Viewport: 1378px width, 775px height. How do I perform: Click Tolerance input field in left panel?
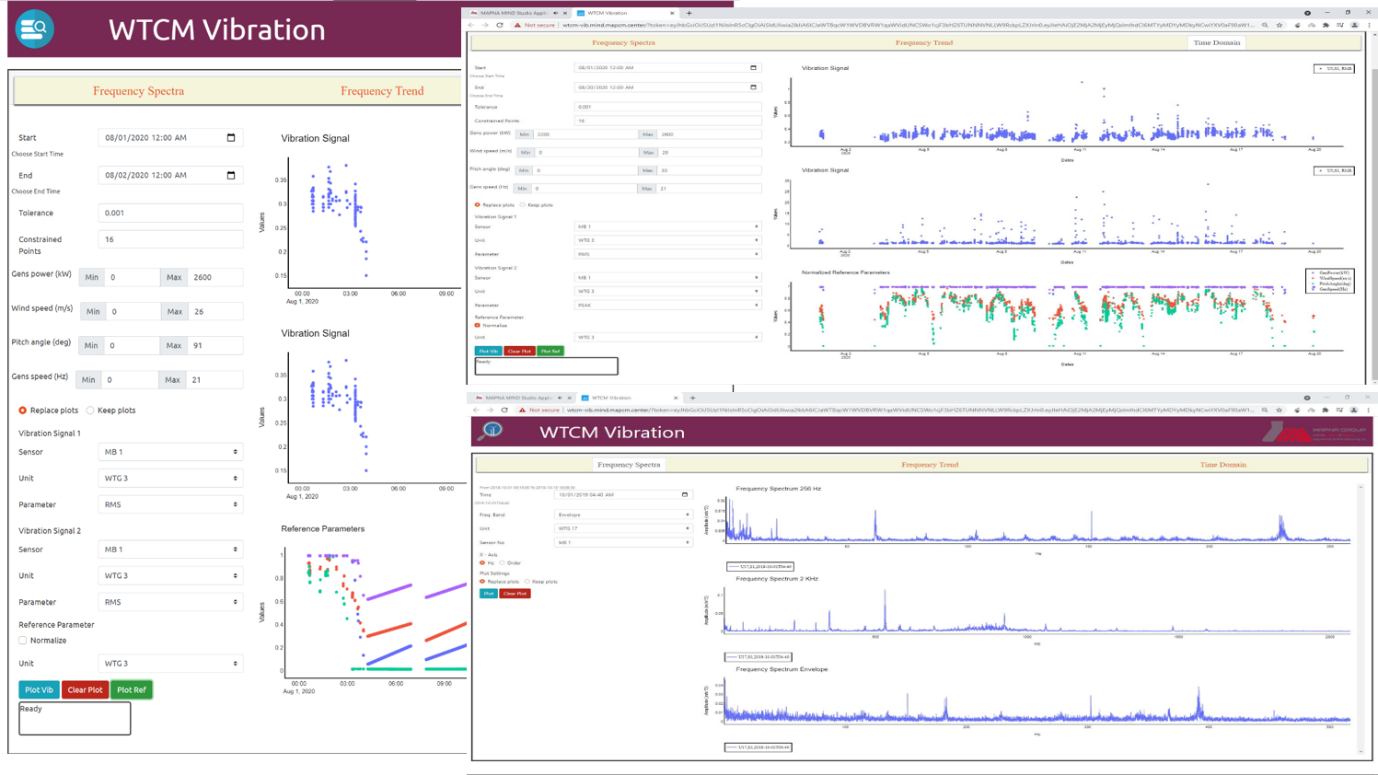point(171,213)
